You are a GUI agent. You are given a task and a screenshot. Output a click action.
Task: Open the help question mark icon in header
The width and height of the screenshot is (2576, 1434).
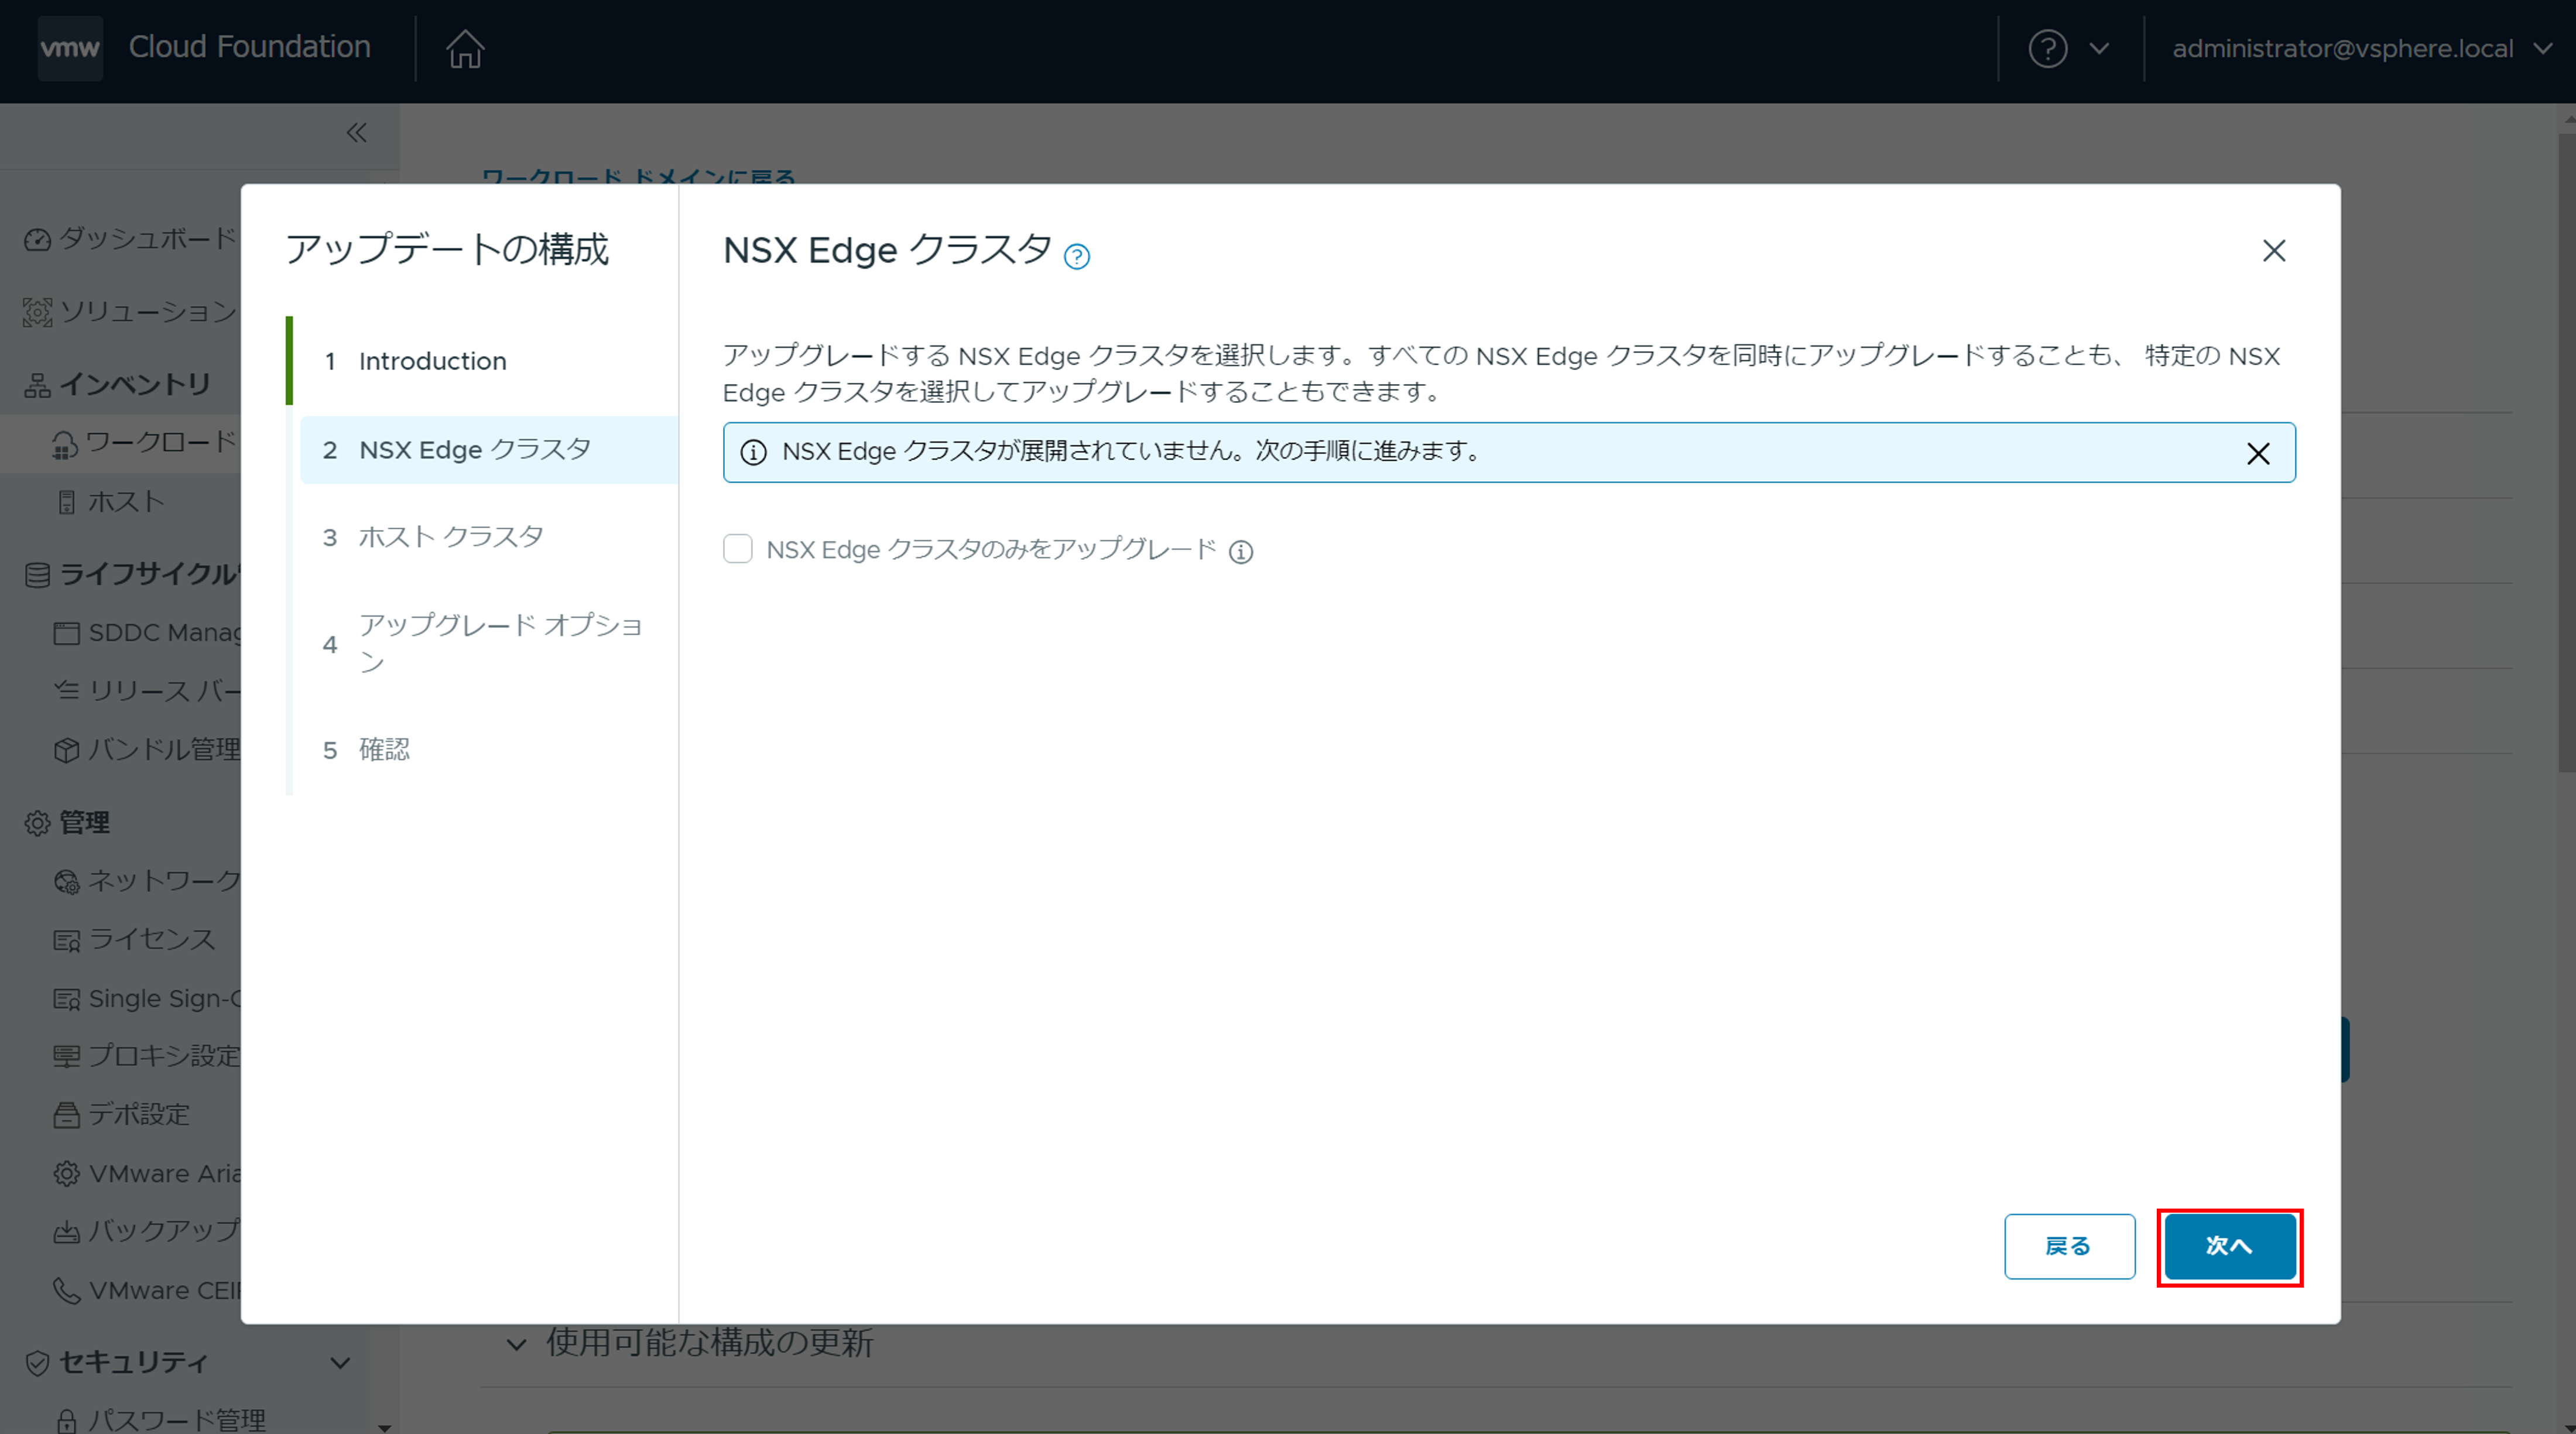coord(2047,48)
